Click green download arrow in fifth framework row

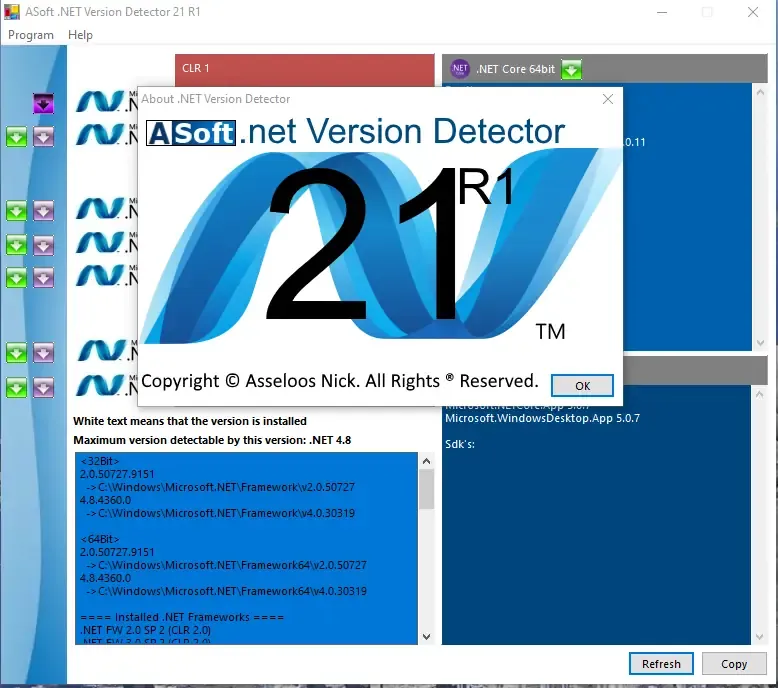point(16,278)
